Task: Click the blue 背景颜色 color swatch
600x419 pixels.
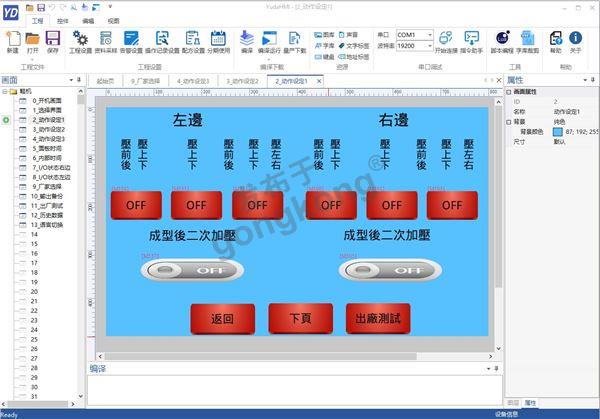Action: 559,131
